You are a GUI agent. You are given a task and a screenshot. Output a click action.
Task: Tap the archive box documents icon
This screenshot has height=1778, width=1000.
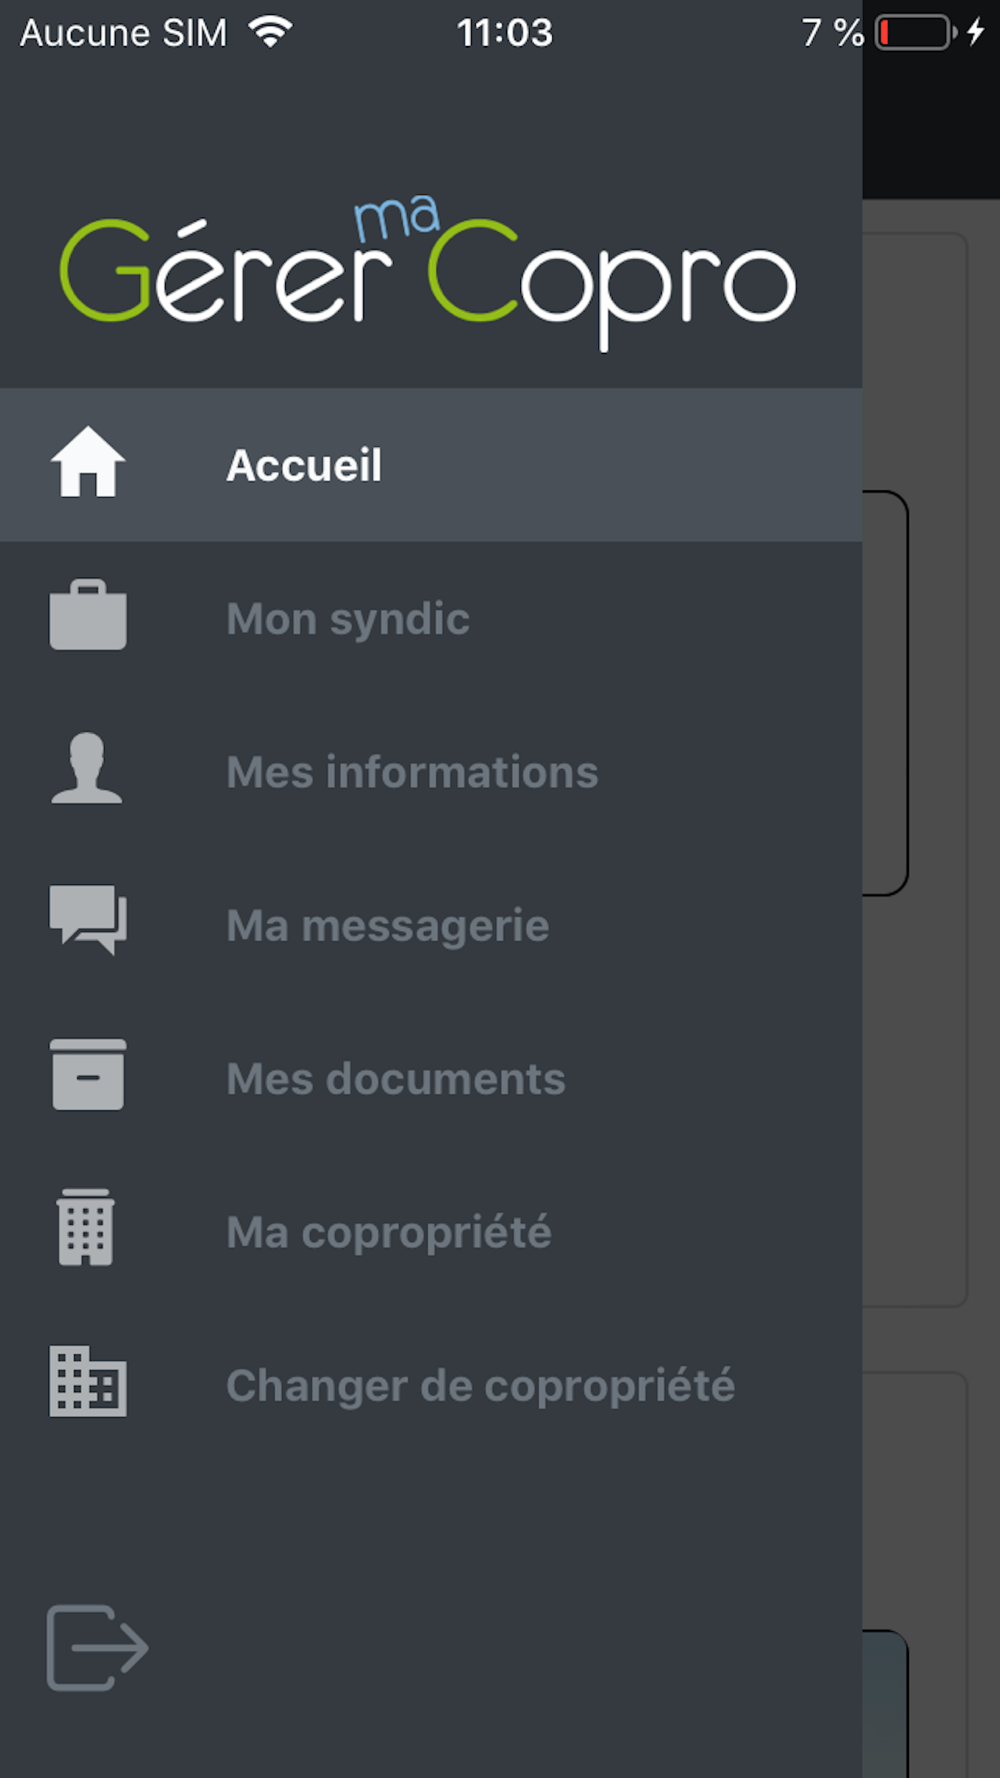(x=88, y=1075)
